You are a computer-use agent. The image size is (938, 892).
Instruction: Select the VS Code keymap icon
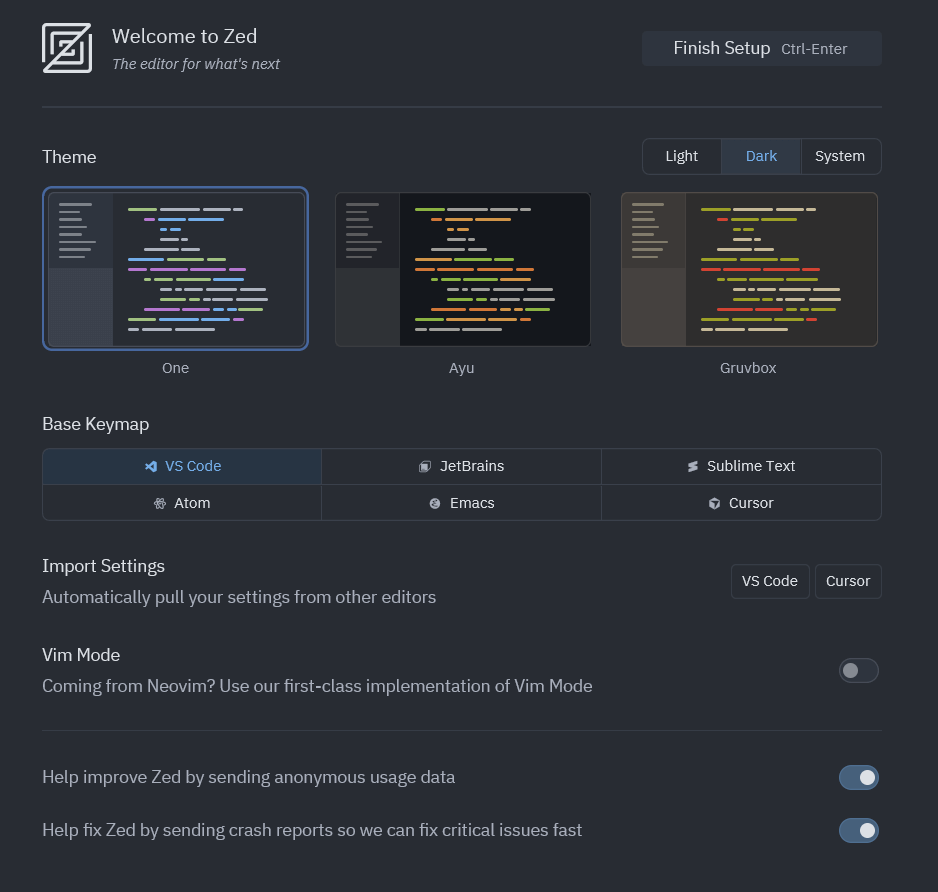pyautogui.click(x=151, y=466)
